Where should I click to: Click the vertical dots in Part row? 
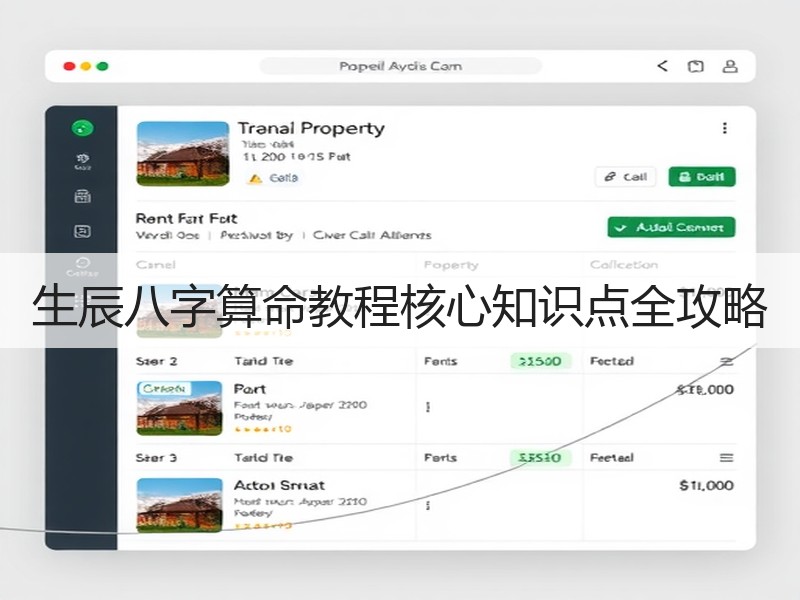click(428, 407)
